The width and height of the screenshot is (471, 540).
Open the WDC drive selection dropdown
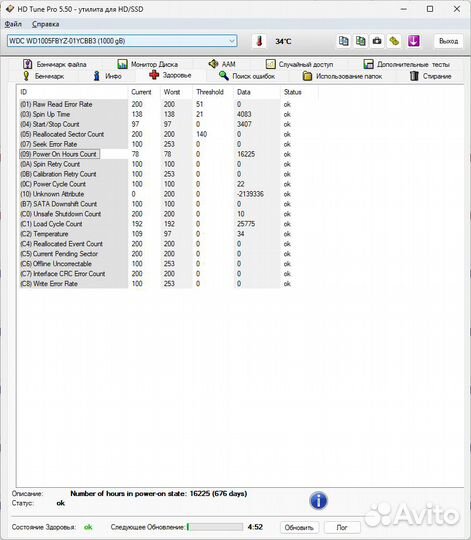(122, 41)
